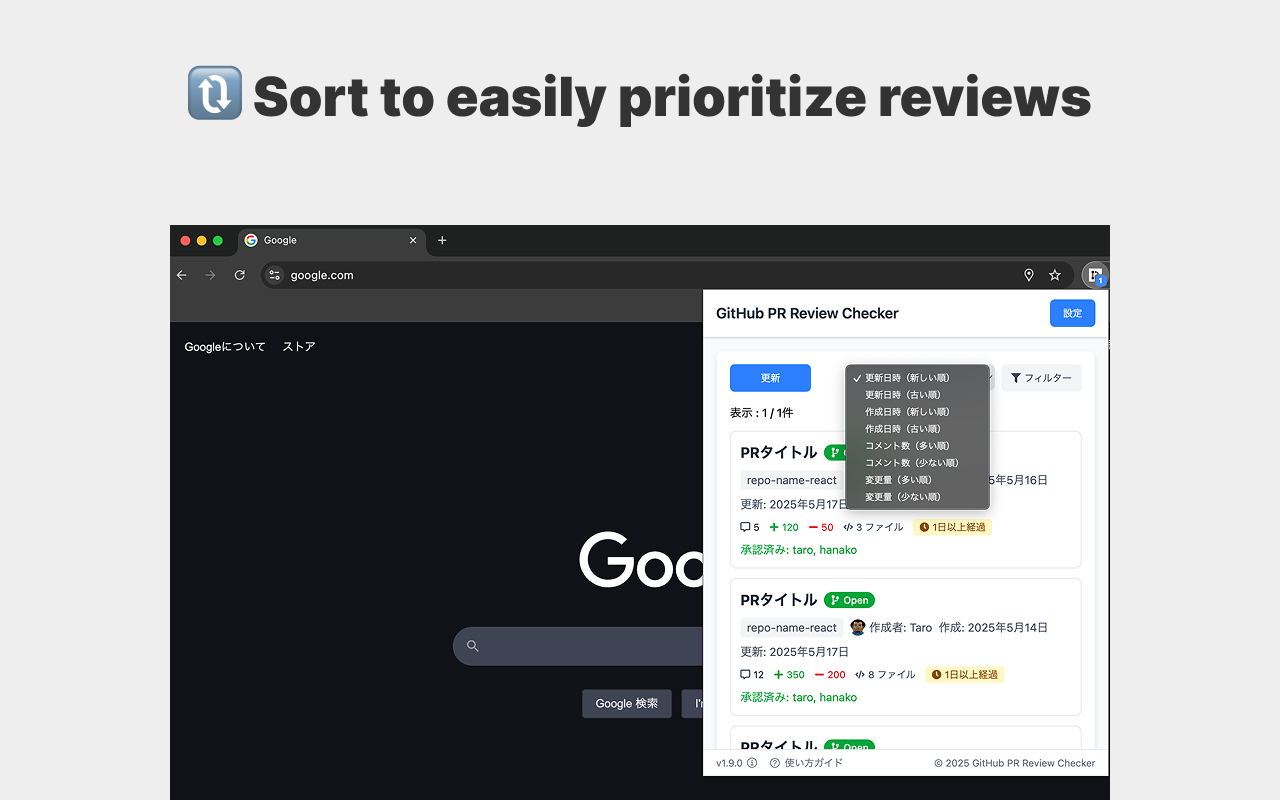Click the location pin icon in address bar
This screenshot has height=800, width=1280.
(x=1029, y=275)
